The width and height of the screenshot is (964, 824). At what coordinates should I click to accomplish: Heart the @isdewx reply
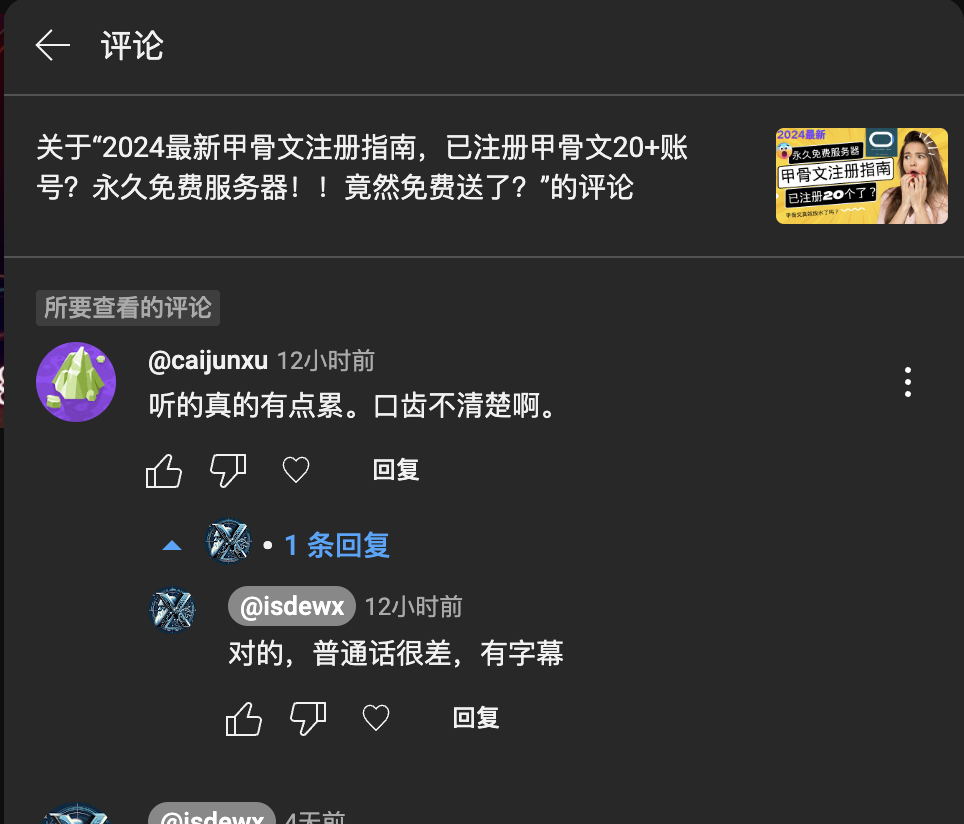(376, 718)
